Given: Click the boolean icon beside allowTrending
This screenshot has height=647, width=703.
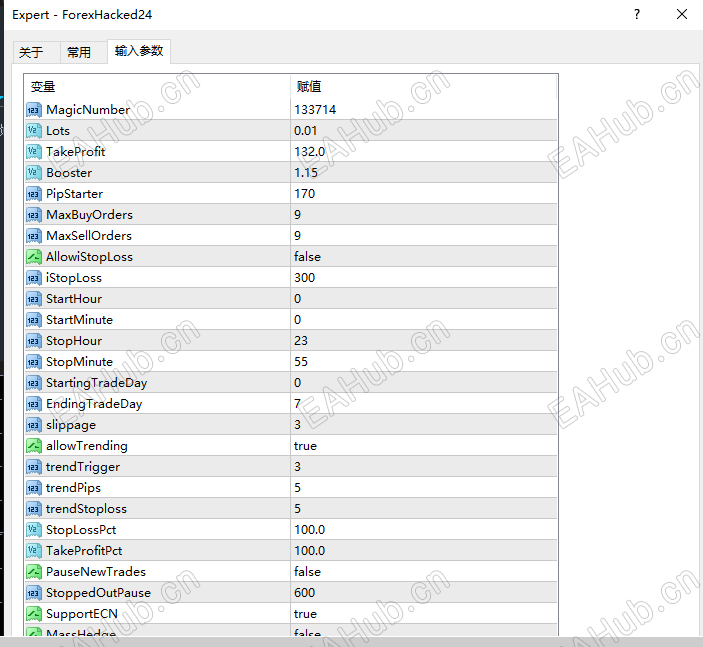Looking at the screenshot, I should (34, 446).
